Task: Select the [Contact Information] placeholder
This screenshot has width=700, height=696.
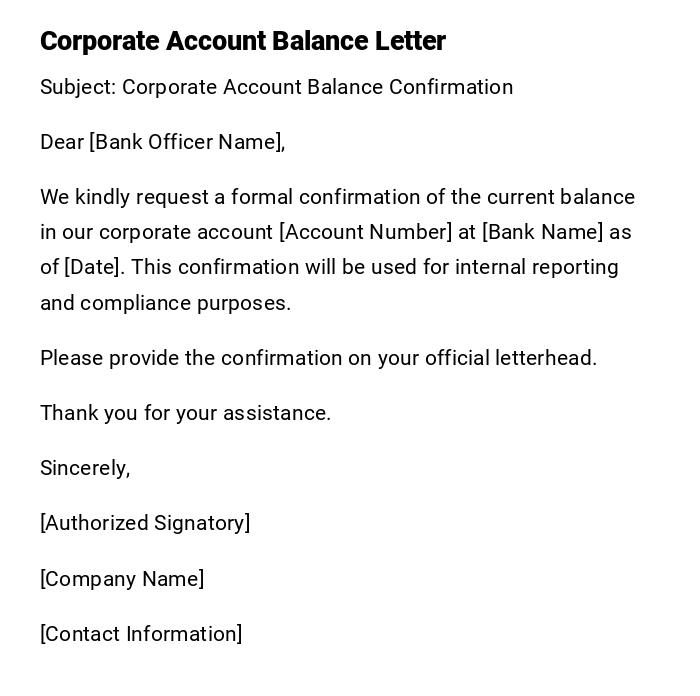Action: pos(141,634)
